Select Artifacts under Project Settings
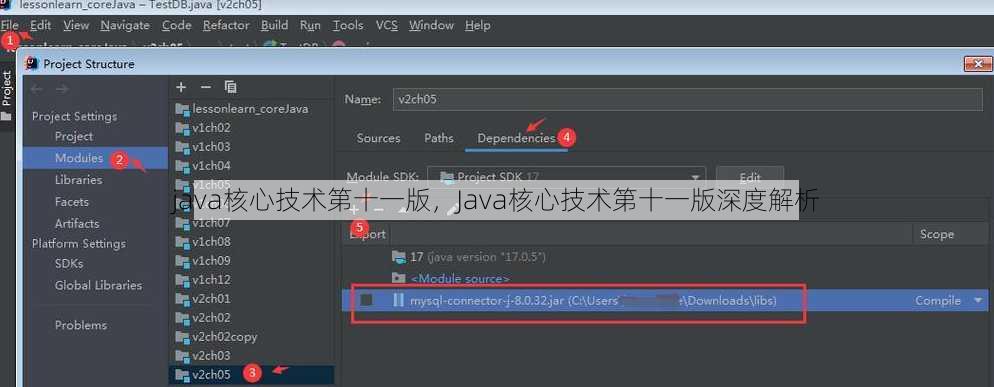Screen dimensions: 994x387 (77, 223)
